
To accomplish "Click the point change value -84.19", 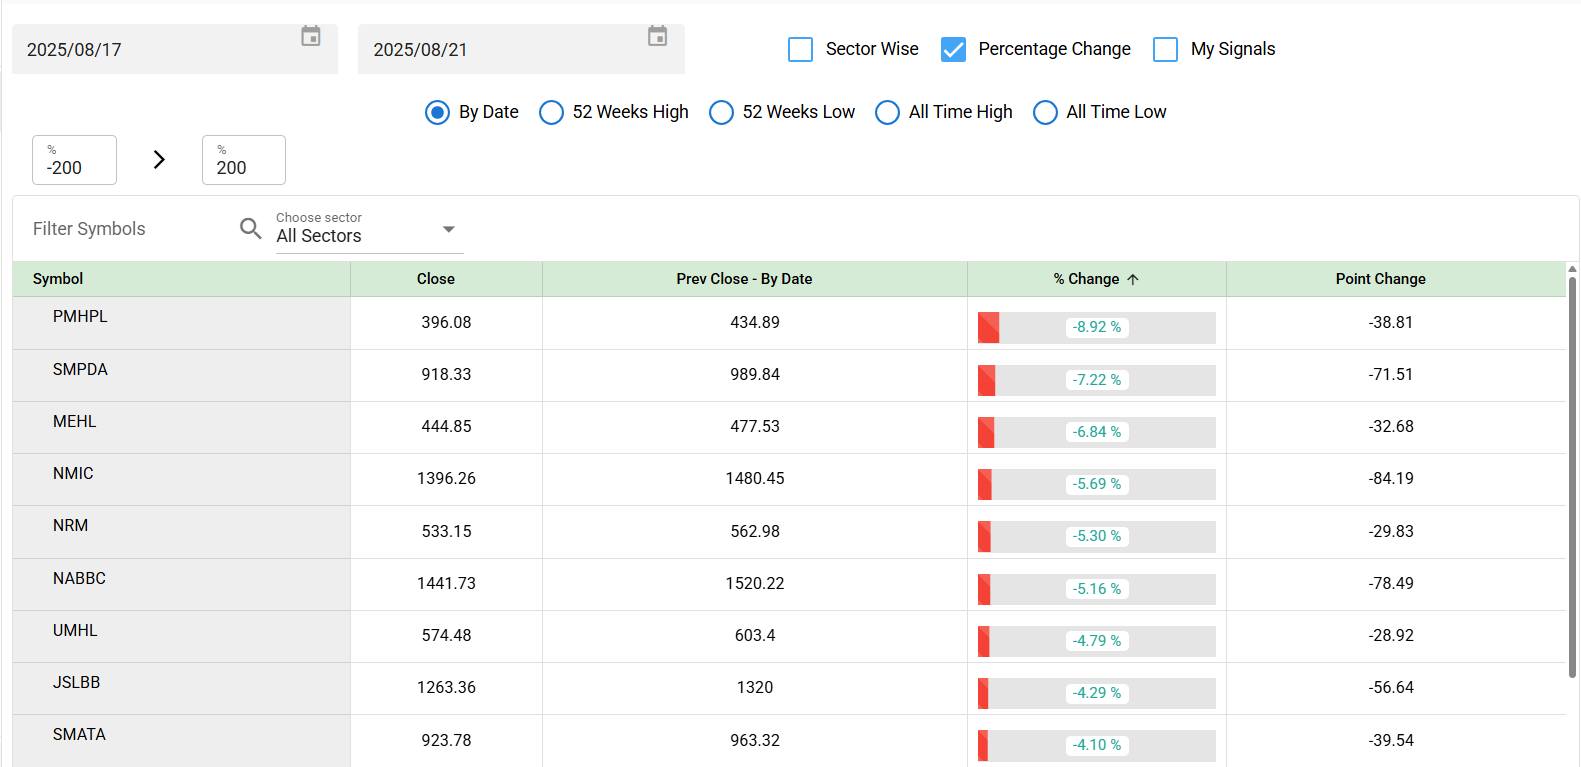I will tap(1391, 478).
